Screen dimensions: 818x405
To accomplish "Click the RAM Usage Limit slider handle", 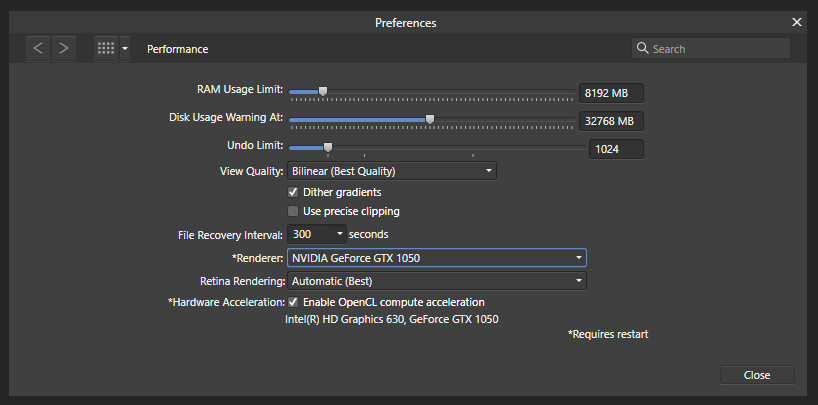I will (x=323, y=91).
